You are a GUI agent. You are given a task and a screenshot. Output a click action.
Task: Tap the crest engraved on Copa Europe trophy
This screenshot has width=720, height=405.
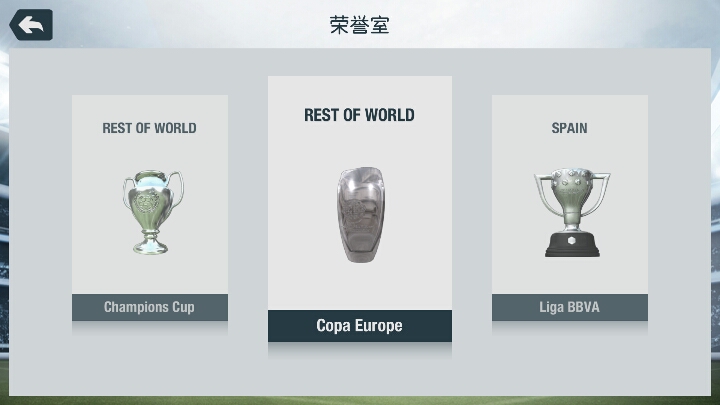click(355, 214)
